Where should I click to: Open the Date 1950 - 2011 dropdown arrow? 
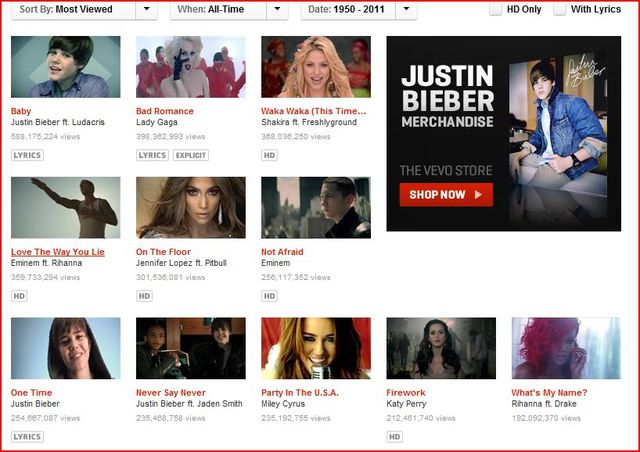(406, 9)
